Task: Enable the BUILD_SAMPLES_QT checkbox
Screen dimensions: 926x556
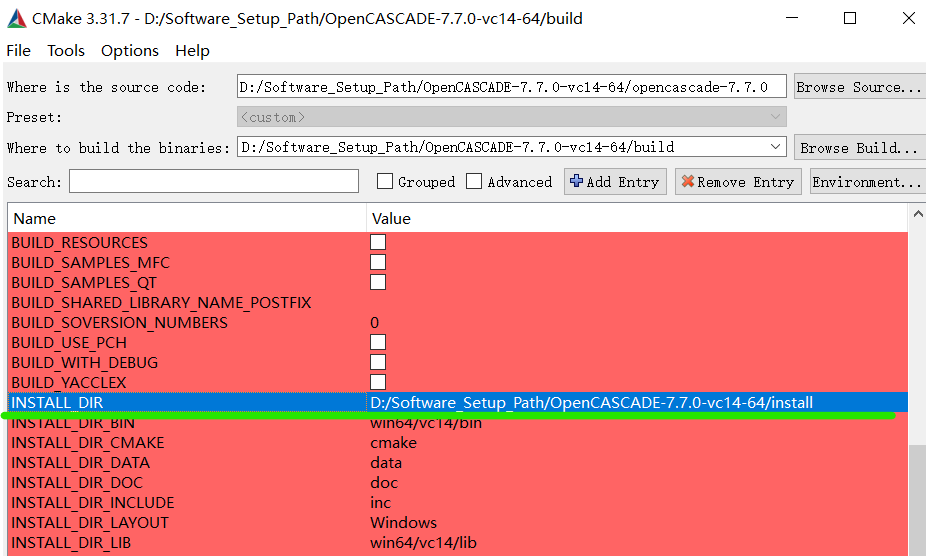Action: (378, 282)
